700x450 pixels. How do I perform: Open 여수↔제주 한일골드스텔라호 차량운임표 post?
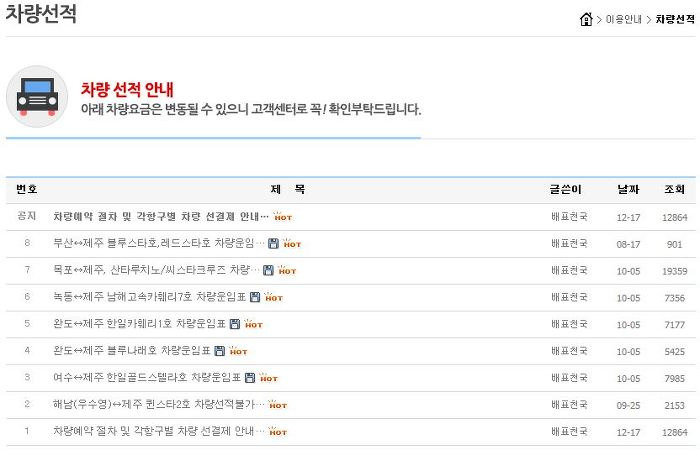pos(147,377)
